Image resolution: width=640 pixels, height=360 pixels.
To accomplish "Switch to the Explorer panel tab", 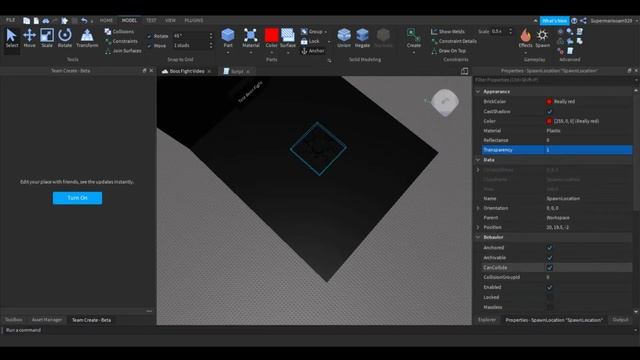I will click(x=487, y=320).
